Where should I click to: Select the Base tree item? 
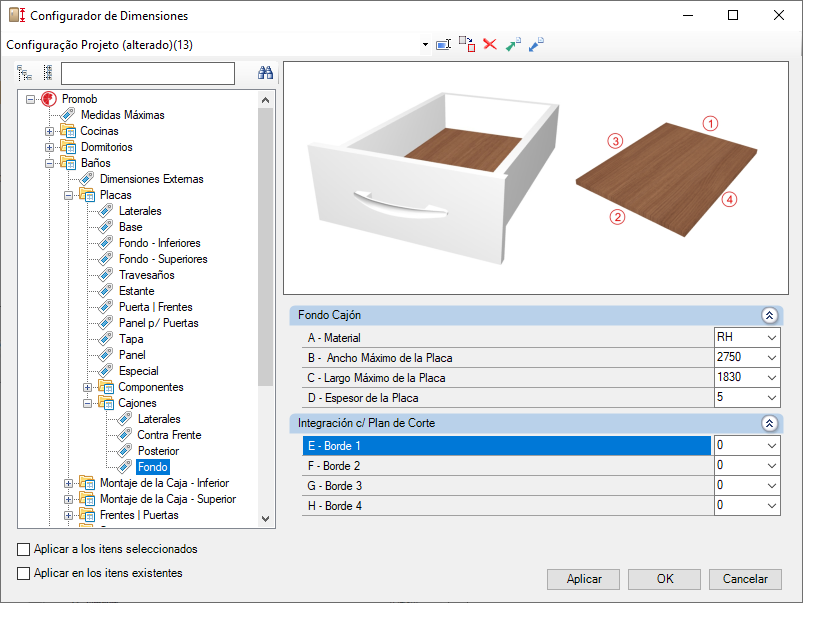[130, 227]
